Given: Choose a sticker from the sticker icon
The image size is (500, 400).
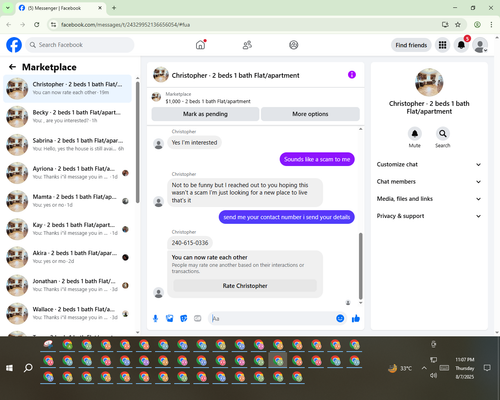Looking at the screenshot, I should tap(184, 318).
